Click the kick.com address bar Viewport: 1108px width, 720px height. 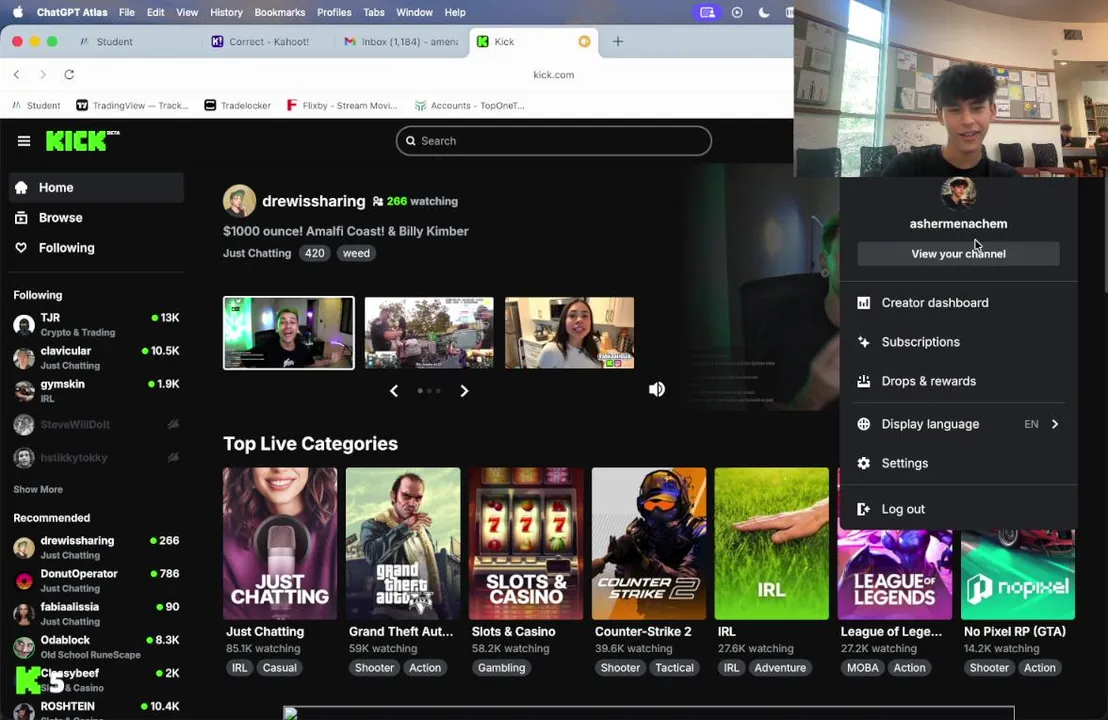click(x=553, y=74)
